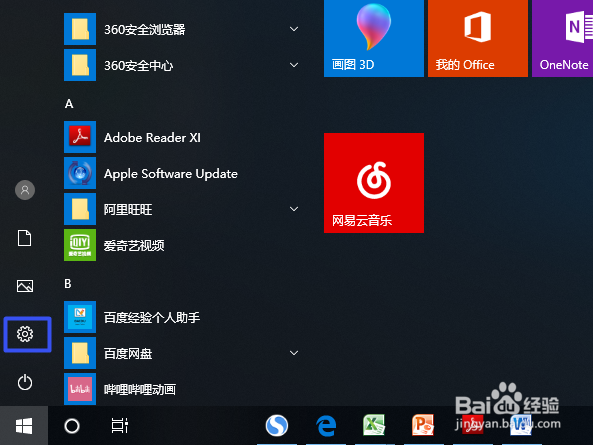
Task: Open the 我的 Office tile
Action: tap(478, 38)
